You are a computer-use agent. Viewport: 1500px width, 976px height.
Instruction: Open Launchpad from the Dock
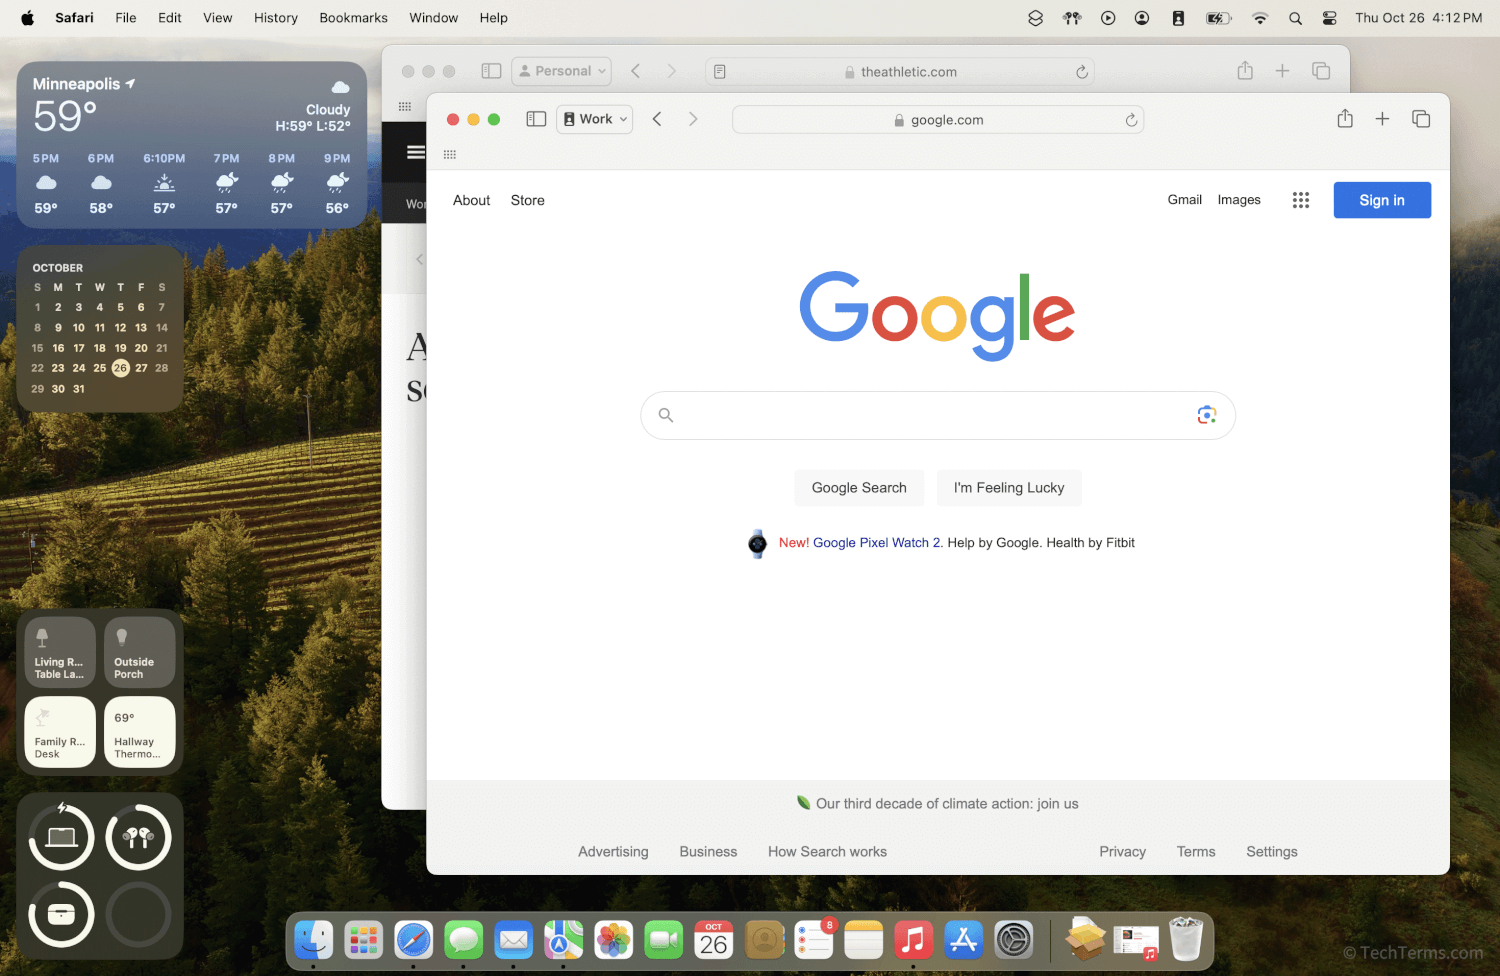point(363,940)
